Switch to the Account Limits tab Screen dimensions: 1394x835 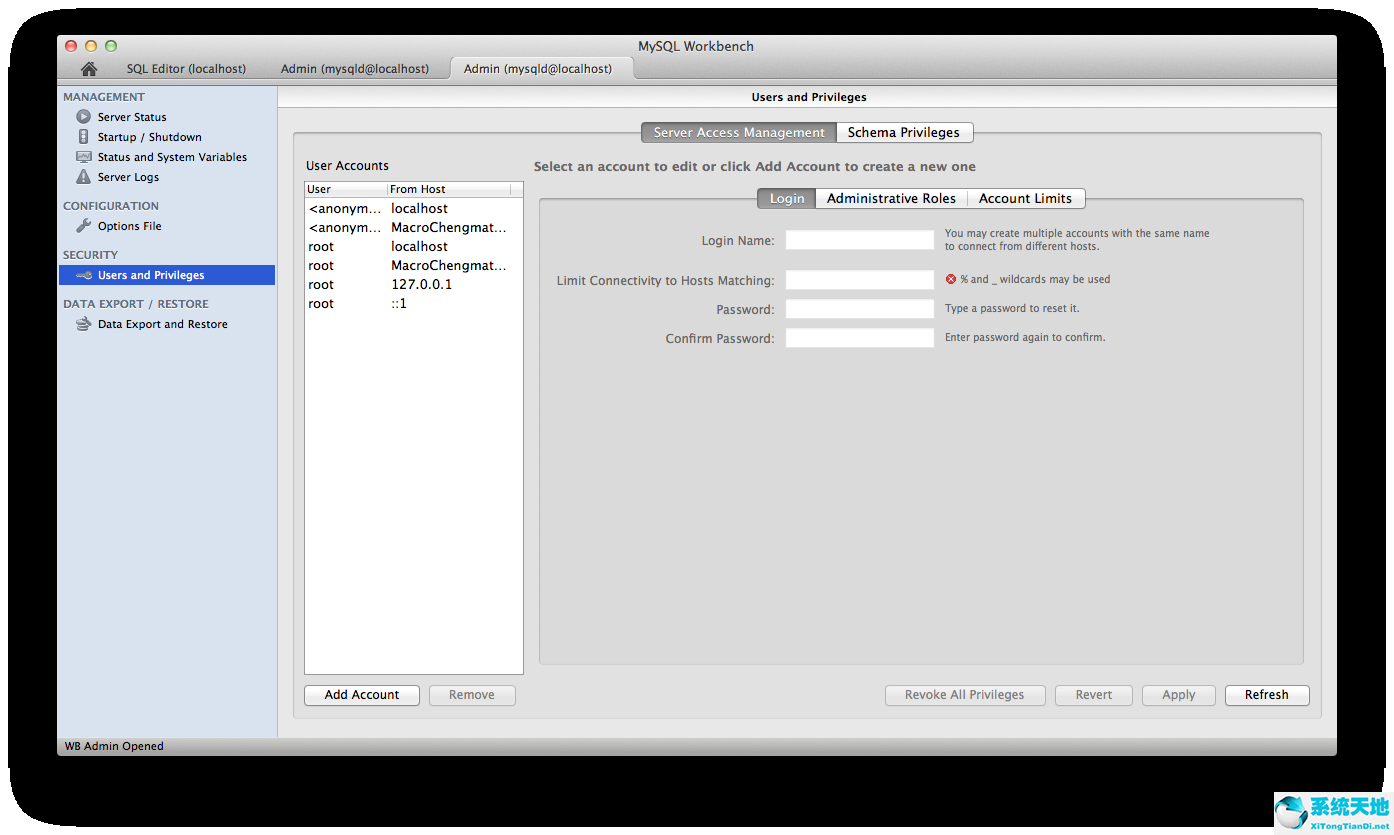tap(1025, 198)
